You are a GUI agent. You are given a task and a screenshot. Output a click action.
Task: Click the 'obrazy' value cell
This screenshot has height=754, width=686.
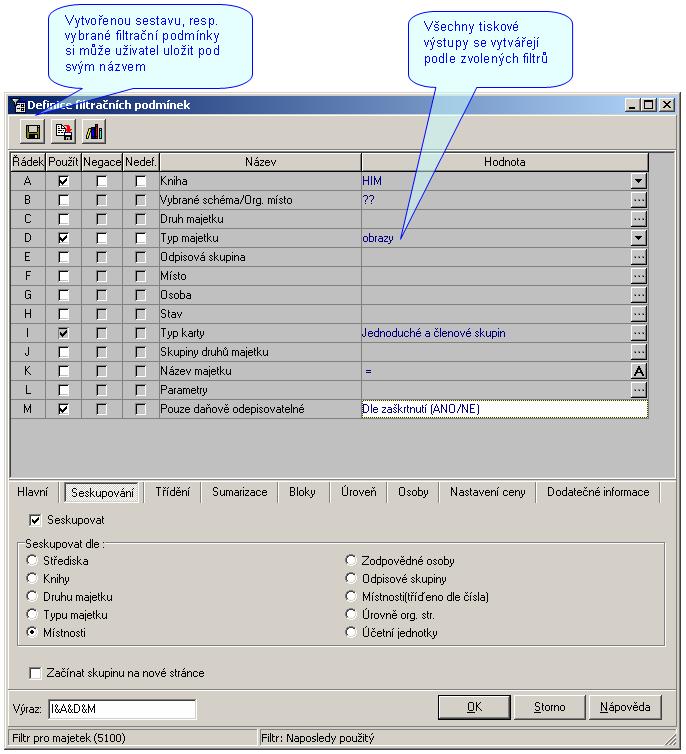496,238
